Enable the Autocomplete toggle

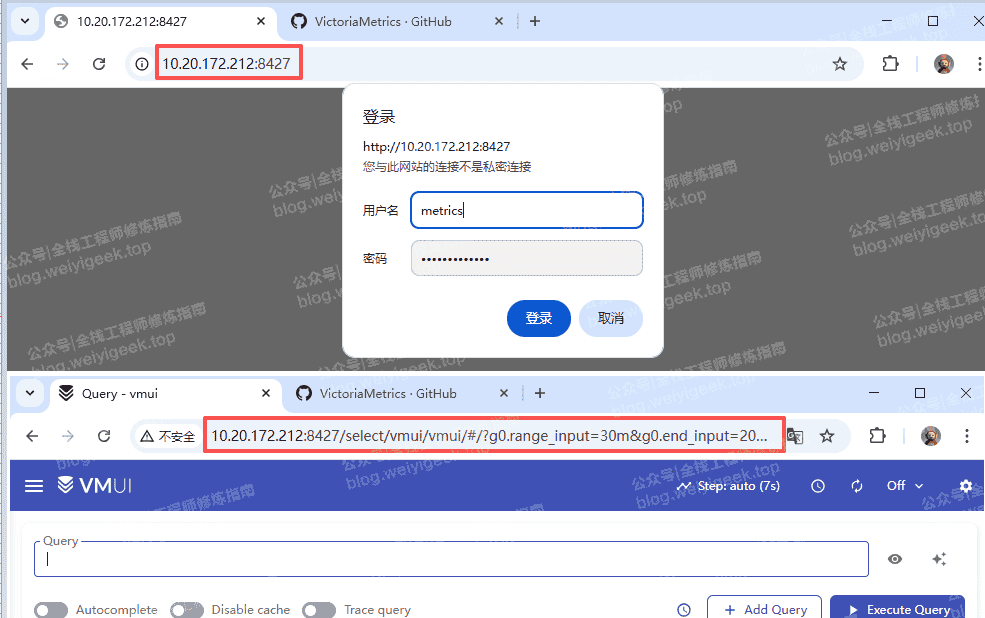coord(51,610)
